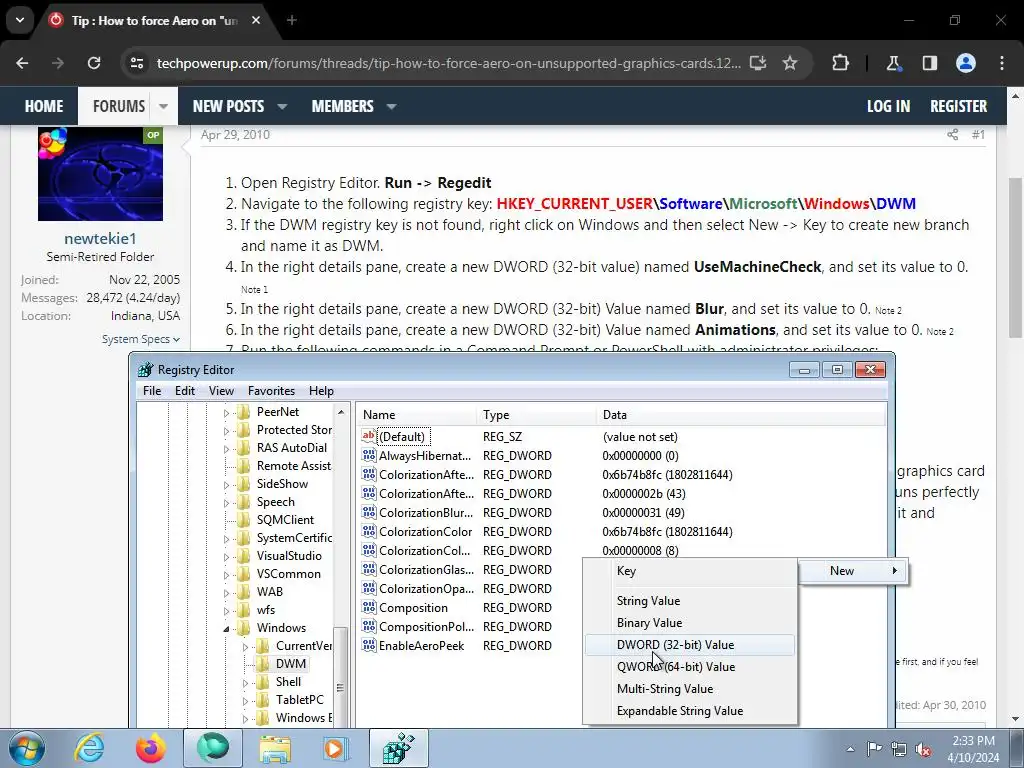This screenshot has height=768, width=1024.
Task: Choose Binary Value menu entry
Action: coord(690,623)
